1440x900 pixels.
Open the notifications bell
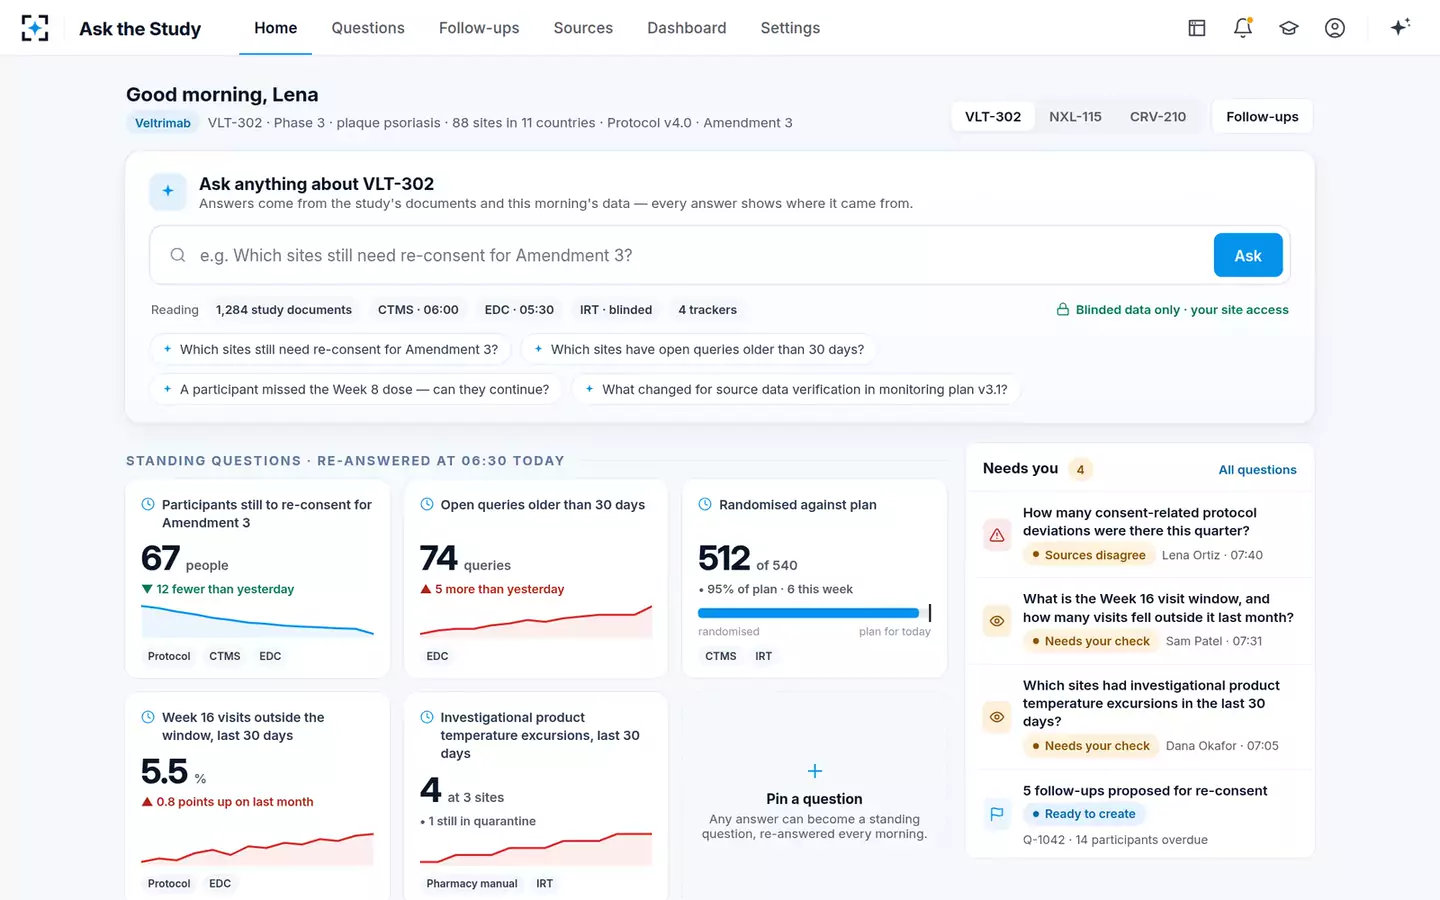click(x=1243, y=28)
